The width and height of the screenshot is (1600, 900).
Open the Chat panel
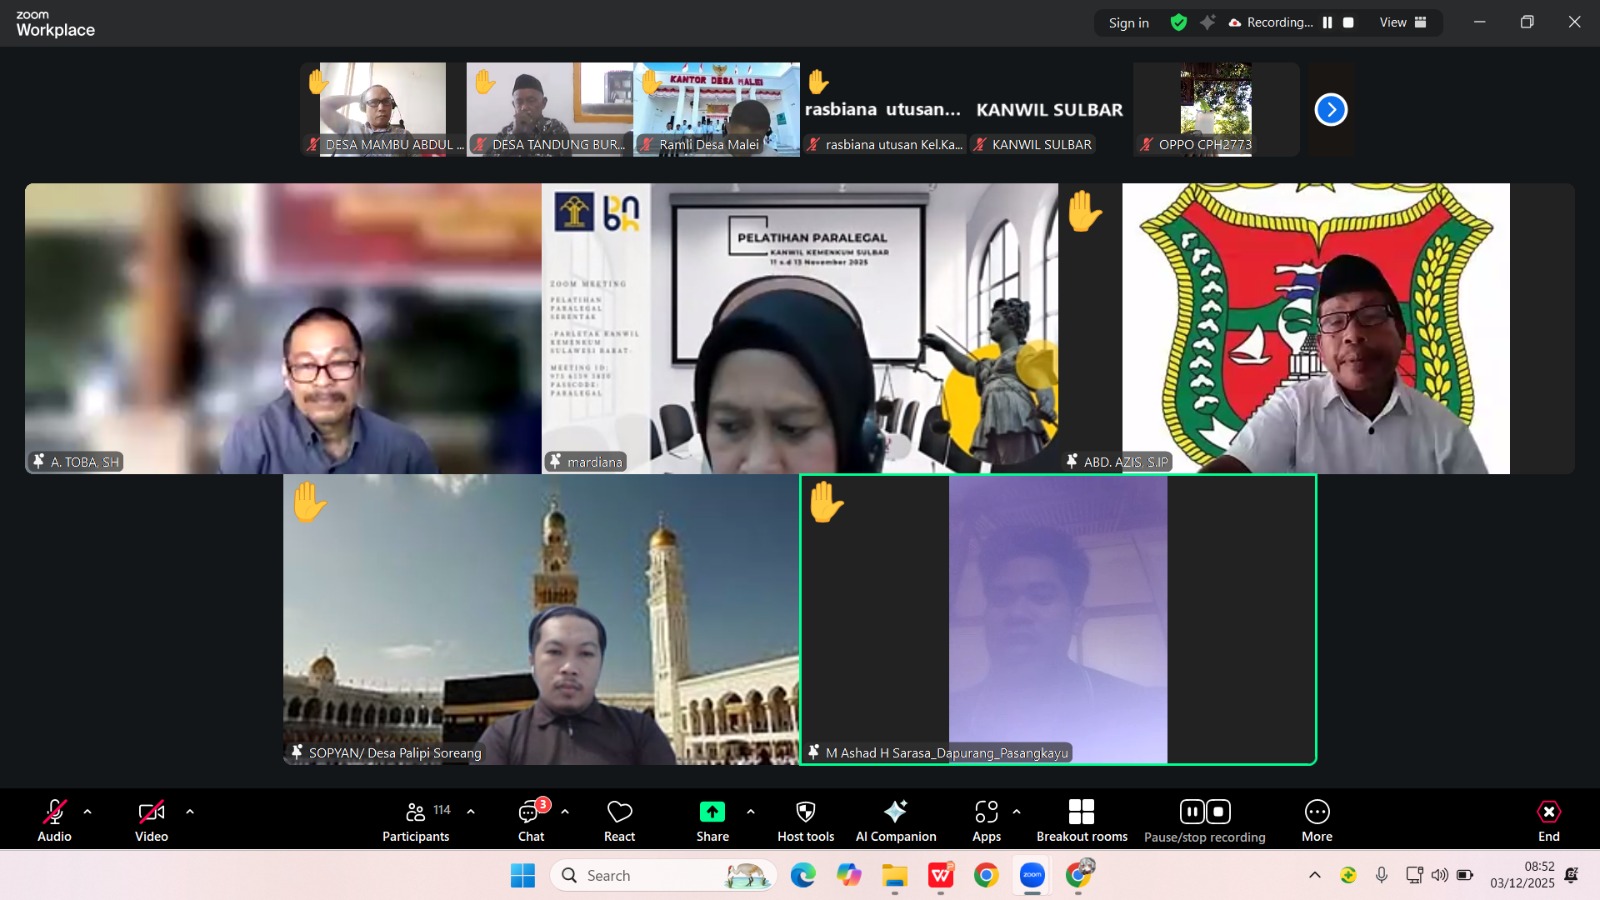click(531, 821)
